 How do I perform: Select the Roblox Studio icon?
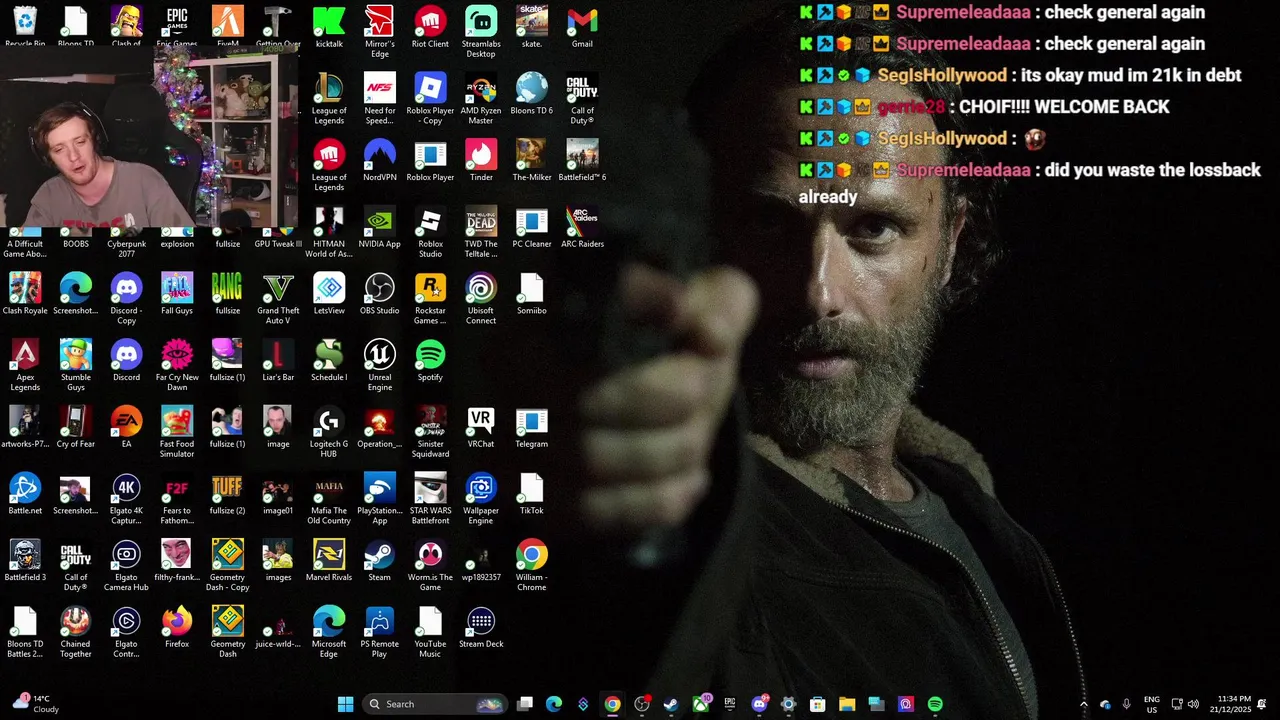(x=430, y=232)
